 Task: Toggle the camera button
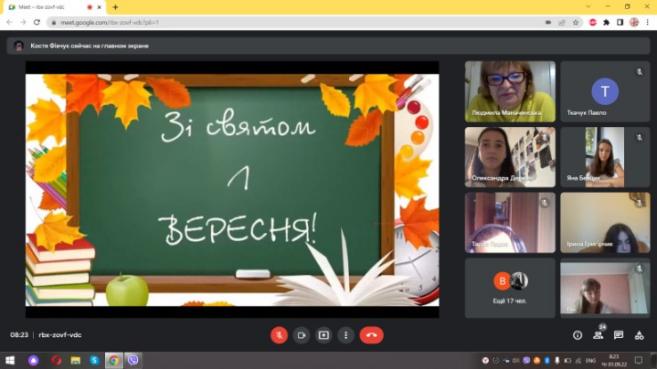301,335
